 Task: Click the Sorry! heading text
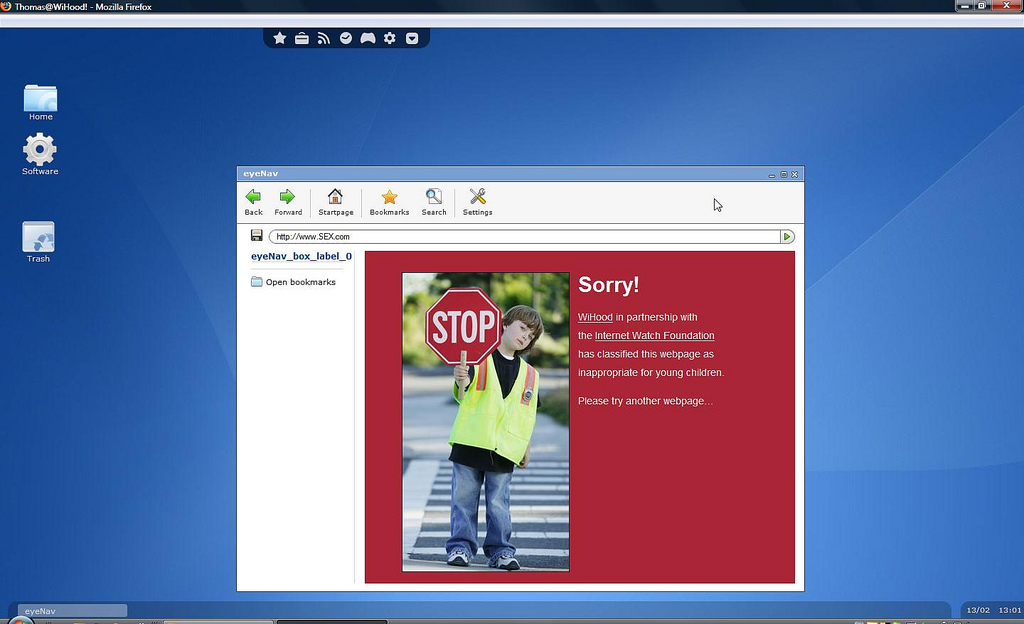[608, 285]
